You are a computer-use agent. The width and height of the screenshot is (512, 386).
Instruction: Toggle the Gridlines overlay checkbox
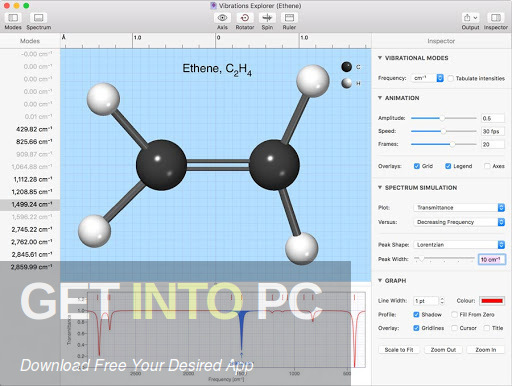416,328
